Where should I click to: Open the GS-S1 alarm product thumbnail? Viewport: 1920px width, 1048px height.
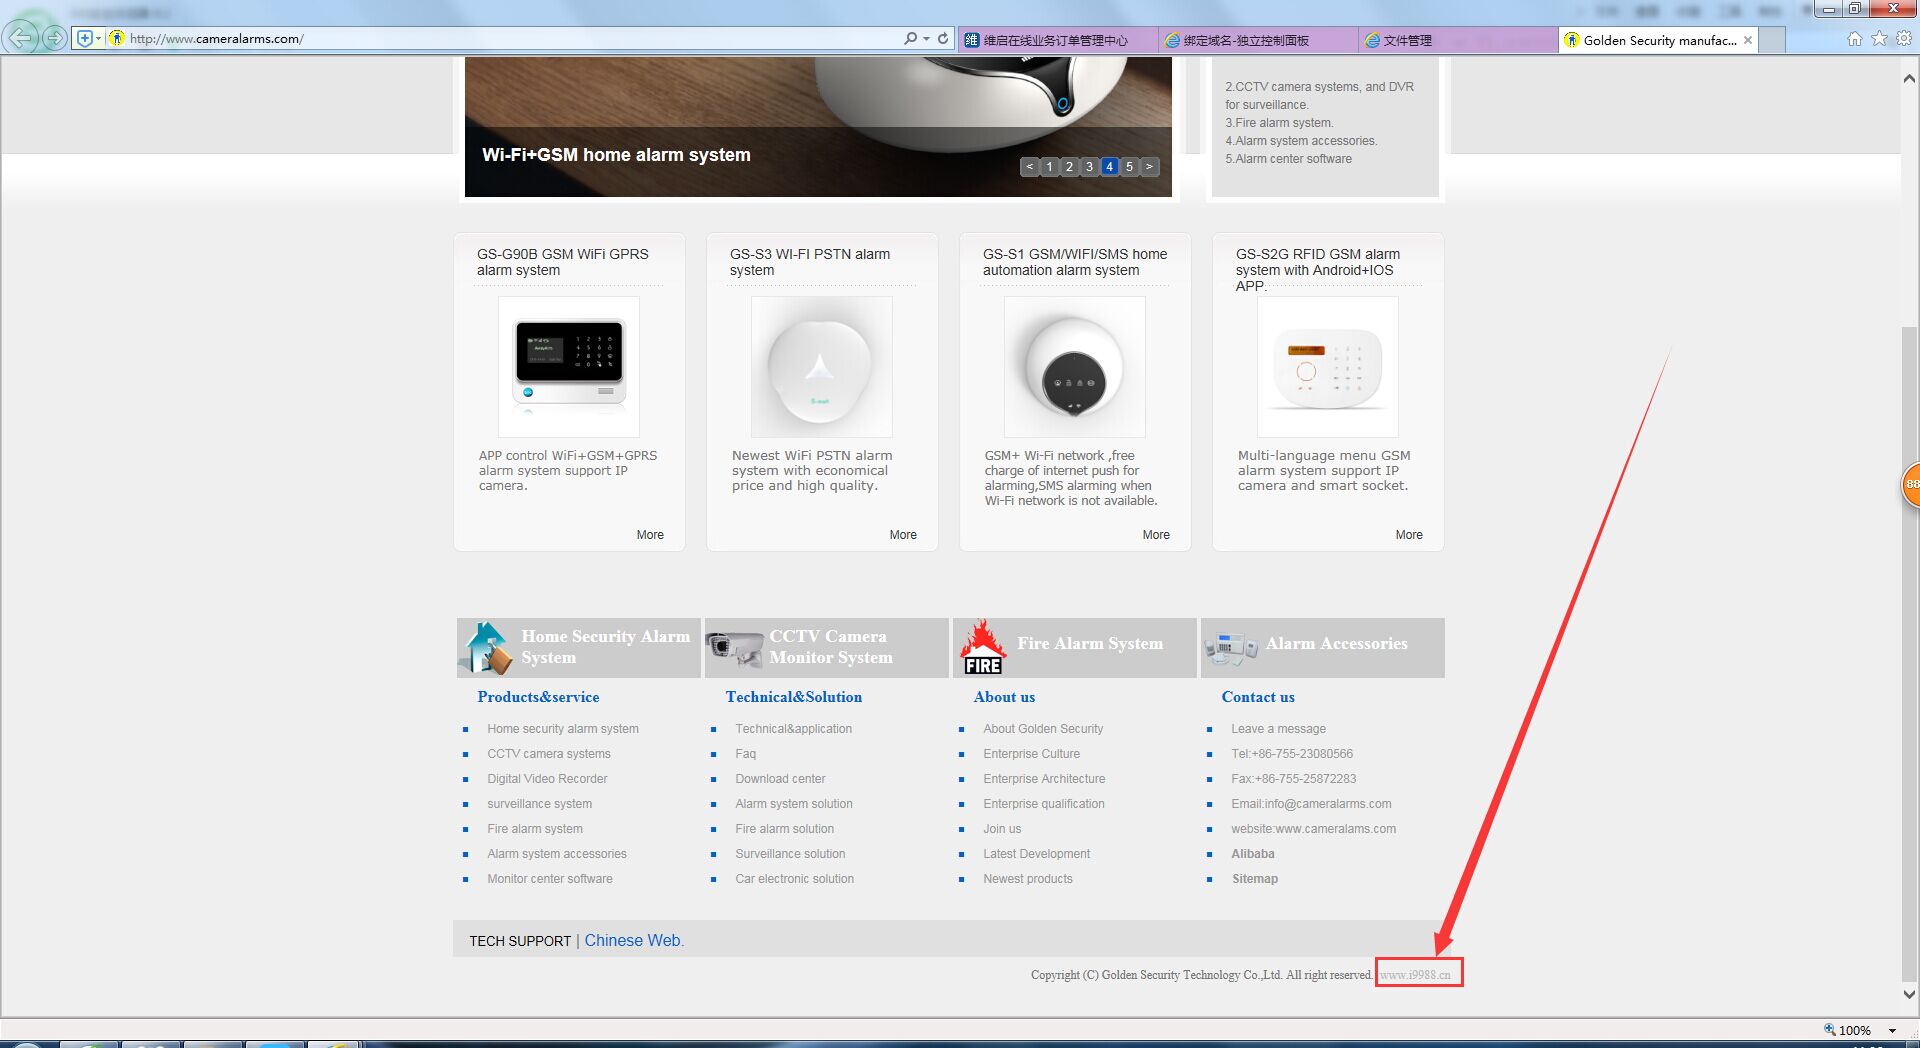pos(1075,366)
